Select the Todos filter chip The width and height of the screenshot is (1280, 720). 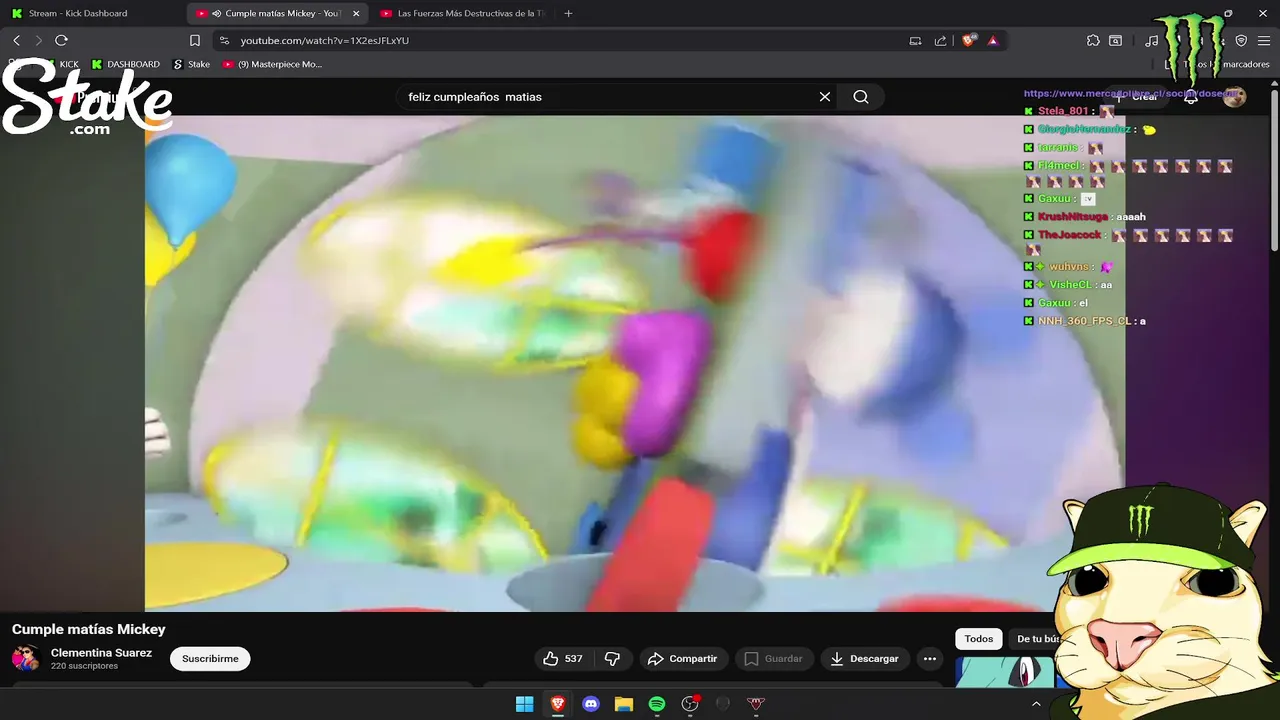click(979, 639)
